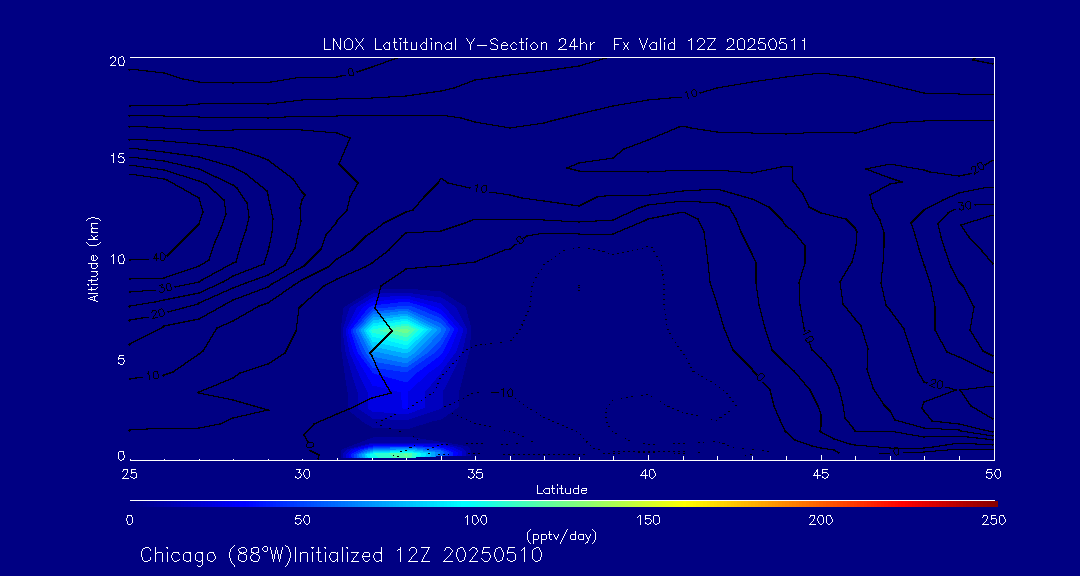Click altitude axis tick label 0

click(x=121, y=455)
